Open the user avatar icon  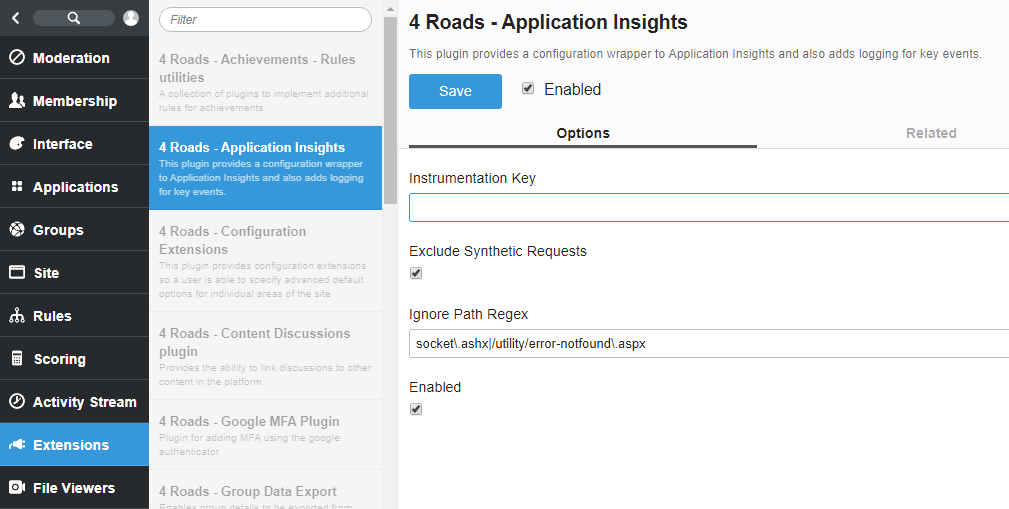pos(131,18)
